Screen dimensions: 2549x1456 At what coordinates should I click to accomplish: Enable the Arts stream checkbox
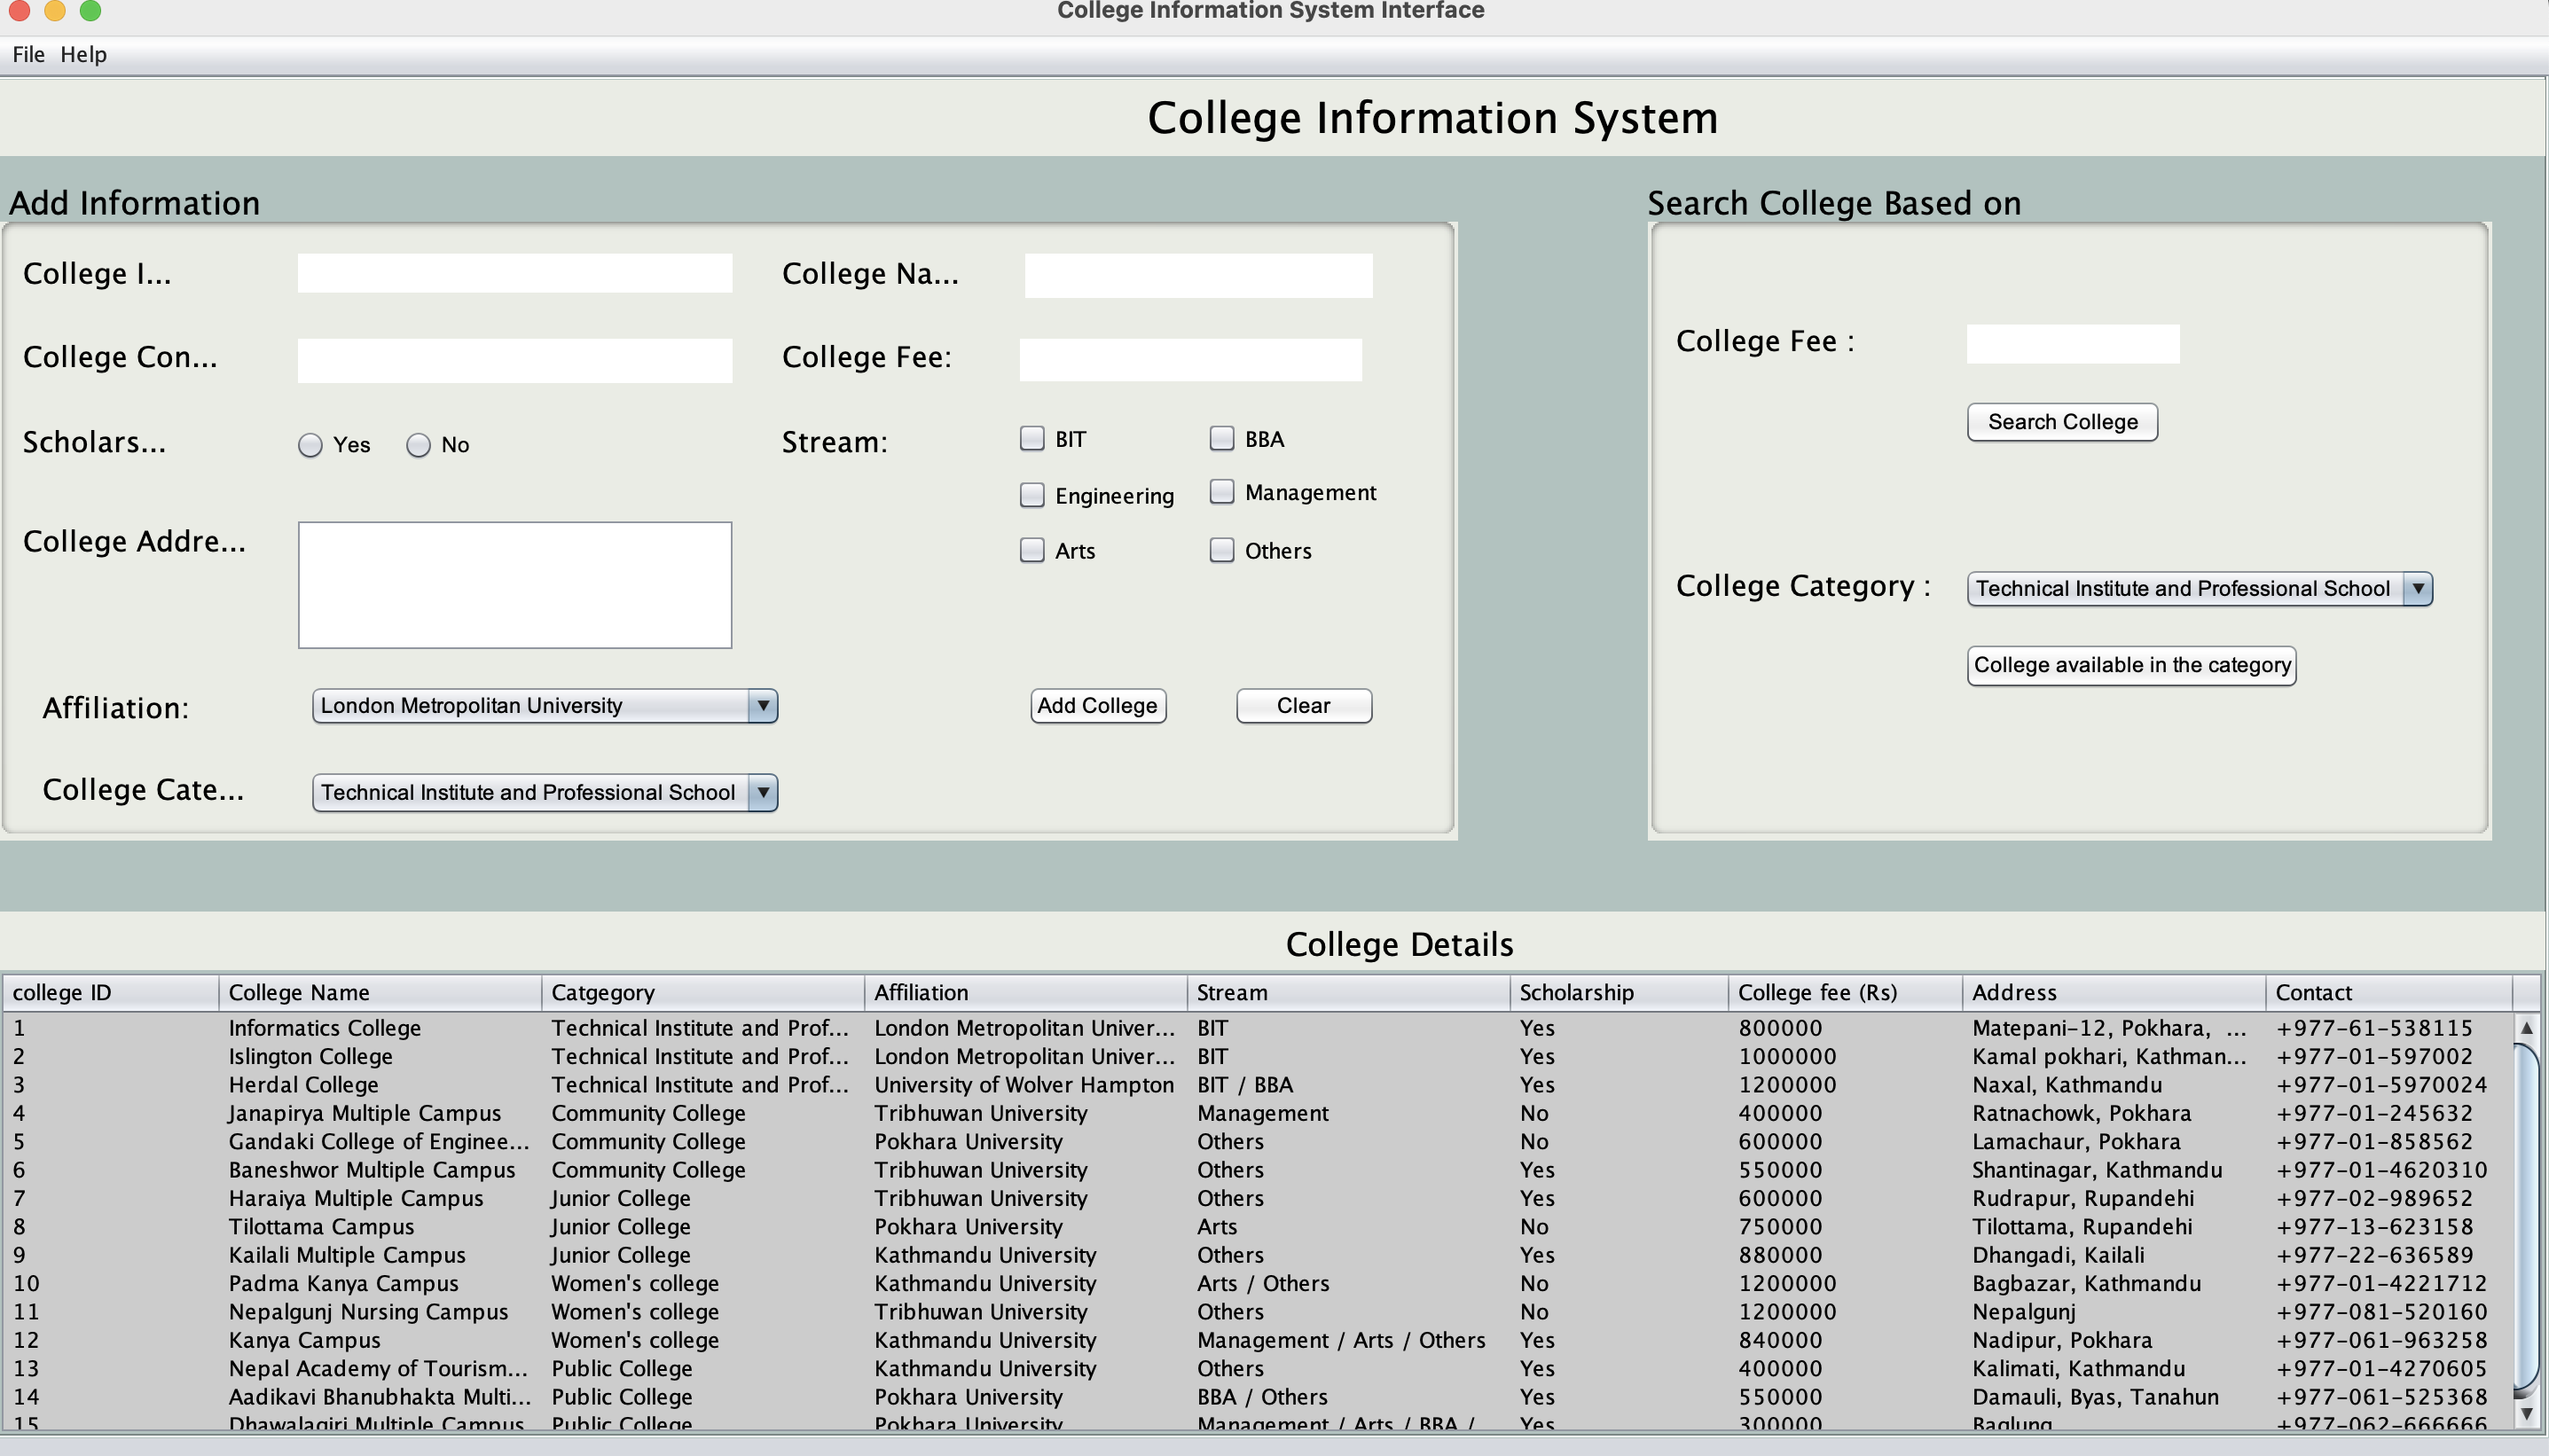[1031, 550]
